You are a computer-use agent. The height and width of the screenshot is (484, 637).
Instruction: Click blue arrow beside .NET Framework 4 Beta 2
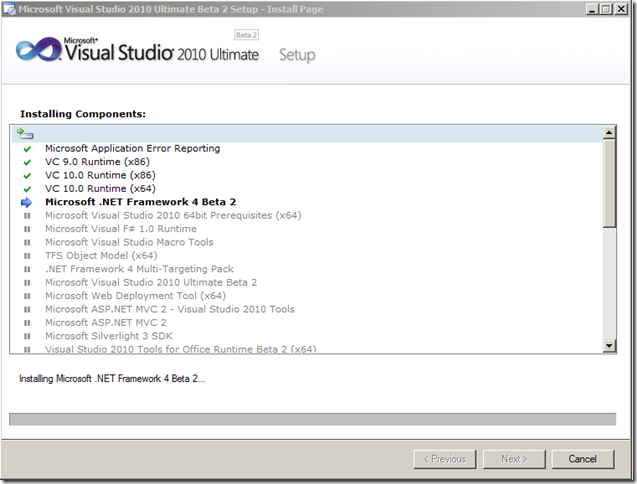tap(26, 202)
